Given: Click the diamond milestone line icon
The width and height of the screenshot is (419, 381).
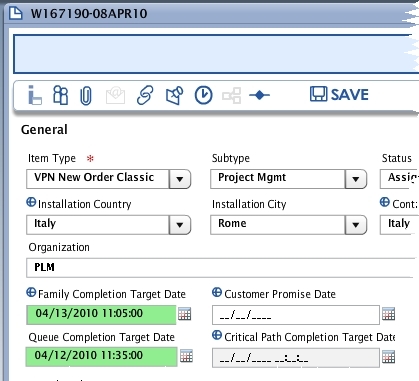Looking at the screenshot, I should tap(259, 95).
